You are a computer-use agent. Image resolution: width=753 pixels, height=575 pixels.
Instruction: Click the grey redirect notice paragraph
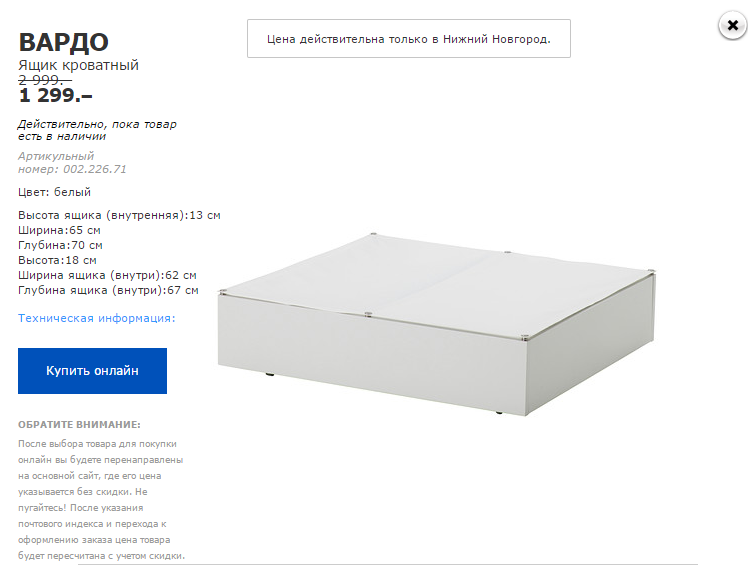pyautogui.click(x=102, y=499)
